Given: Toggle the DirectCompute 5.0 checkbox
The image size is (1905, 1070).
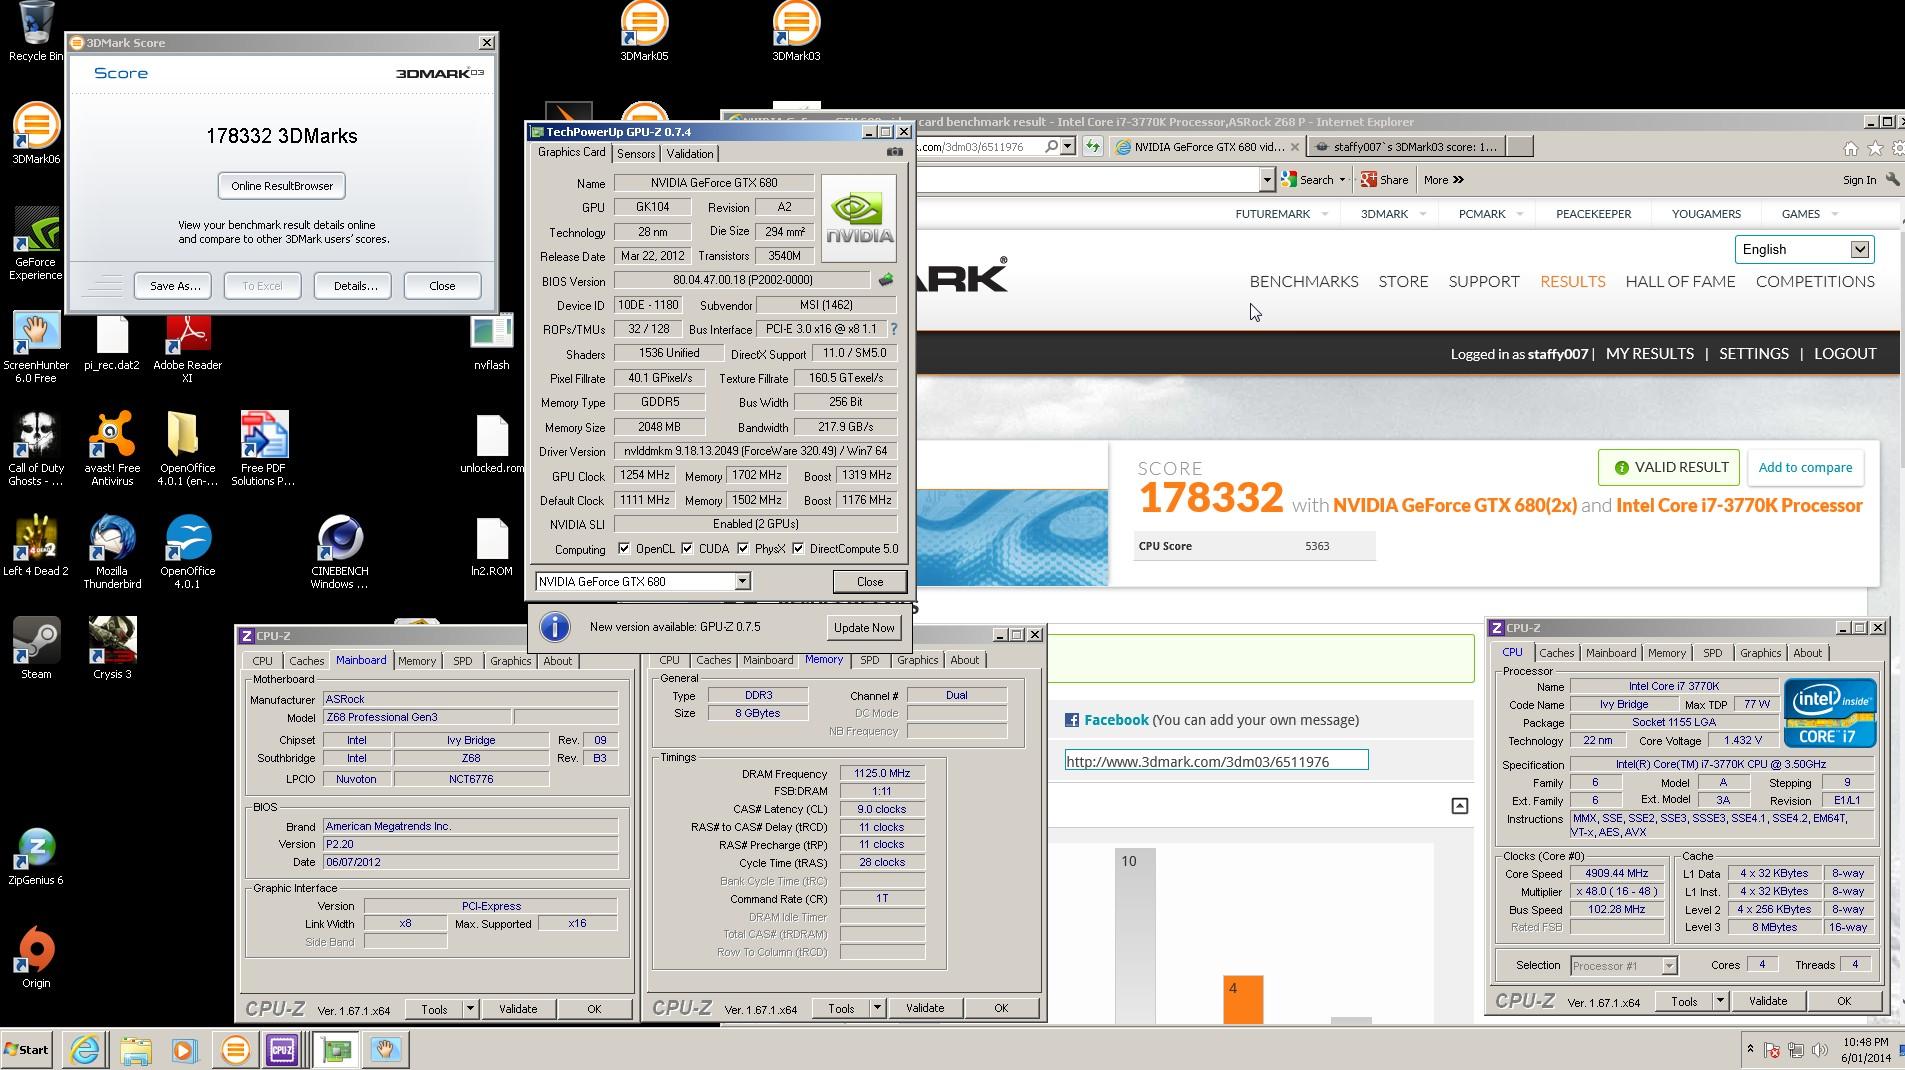Looking at the screenshot, I should click(x=798, y=549).
